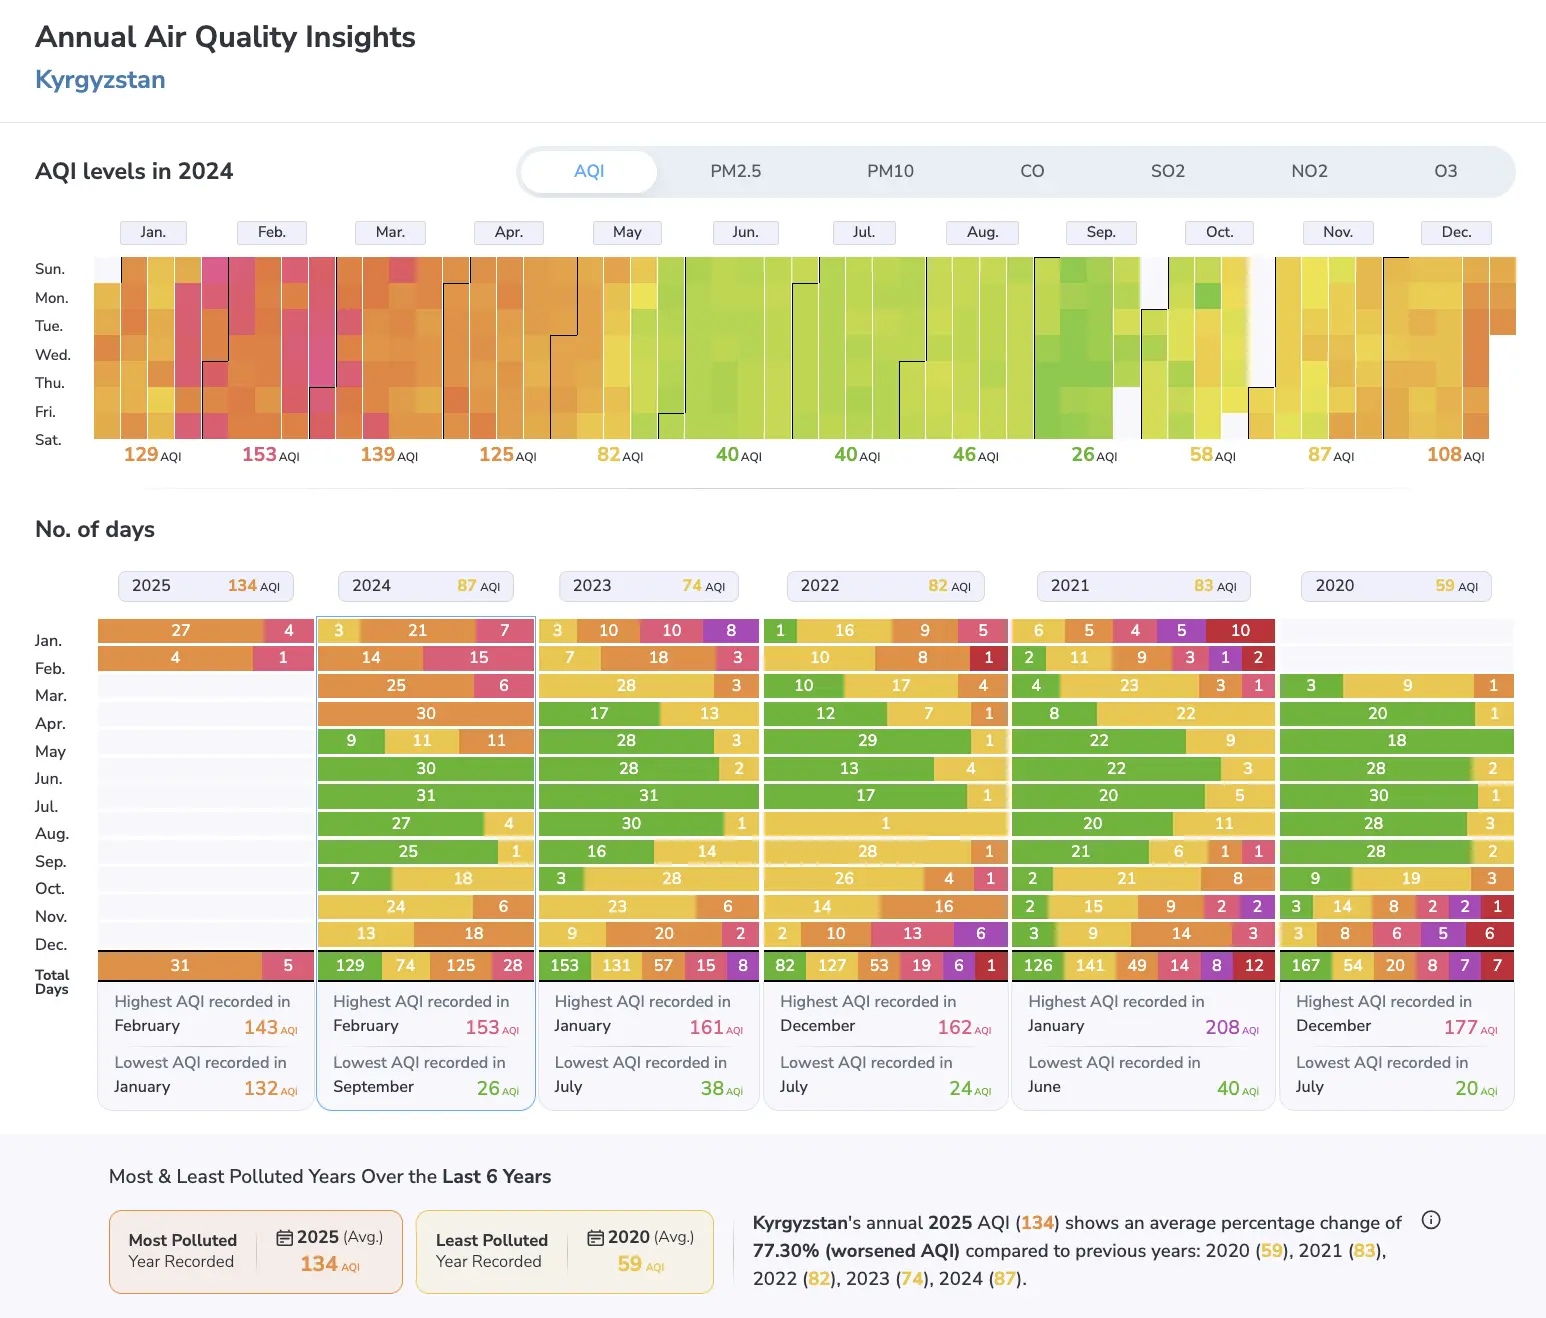This screenshot has height=1318, width=1546.
Task: Select the Jan. month label in heatmap
Action: tap(153, 232)
